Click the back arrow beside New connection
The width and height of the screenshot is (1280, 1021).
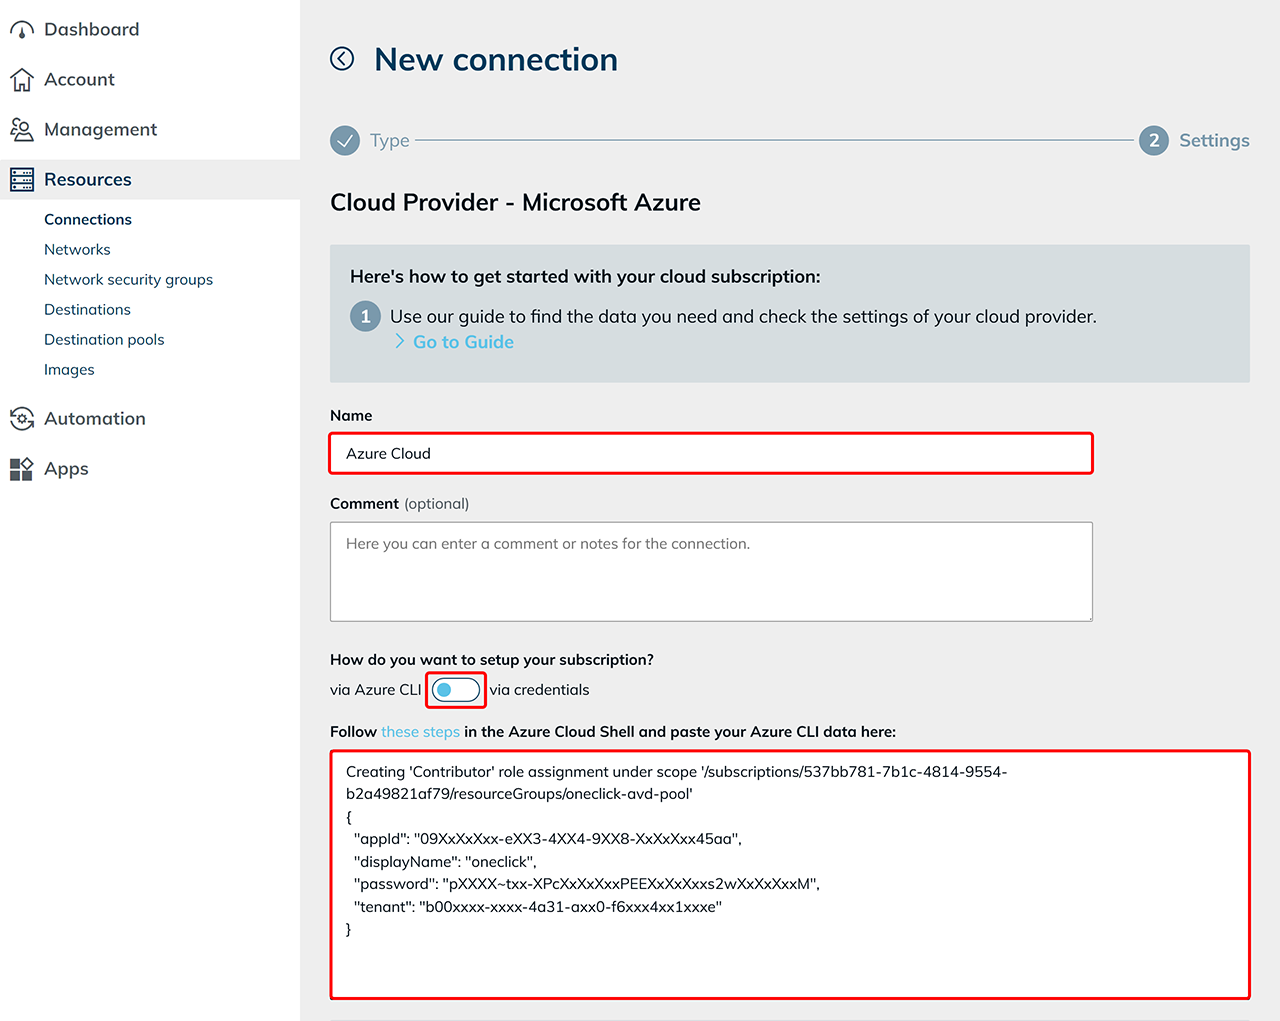click(342, 59)
